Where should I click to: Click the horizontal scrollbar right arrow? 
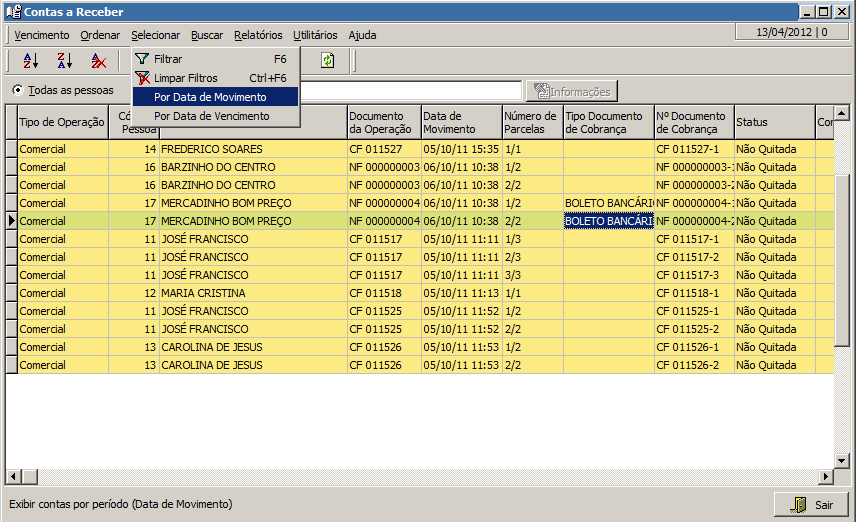click(826, 476)
